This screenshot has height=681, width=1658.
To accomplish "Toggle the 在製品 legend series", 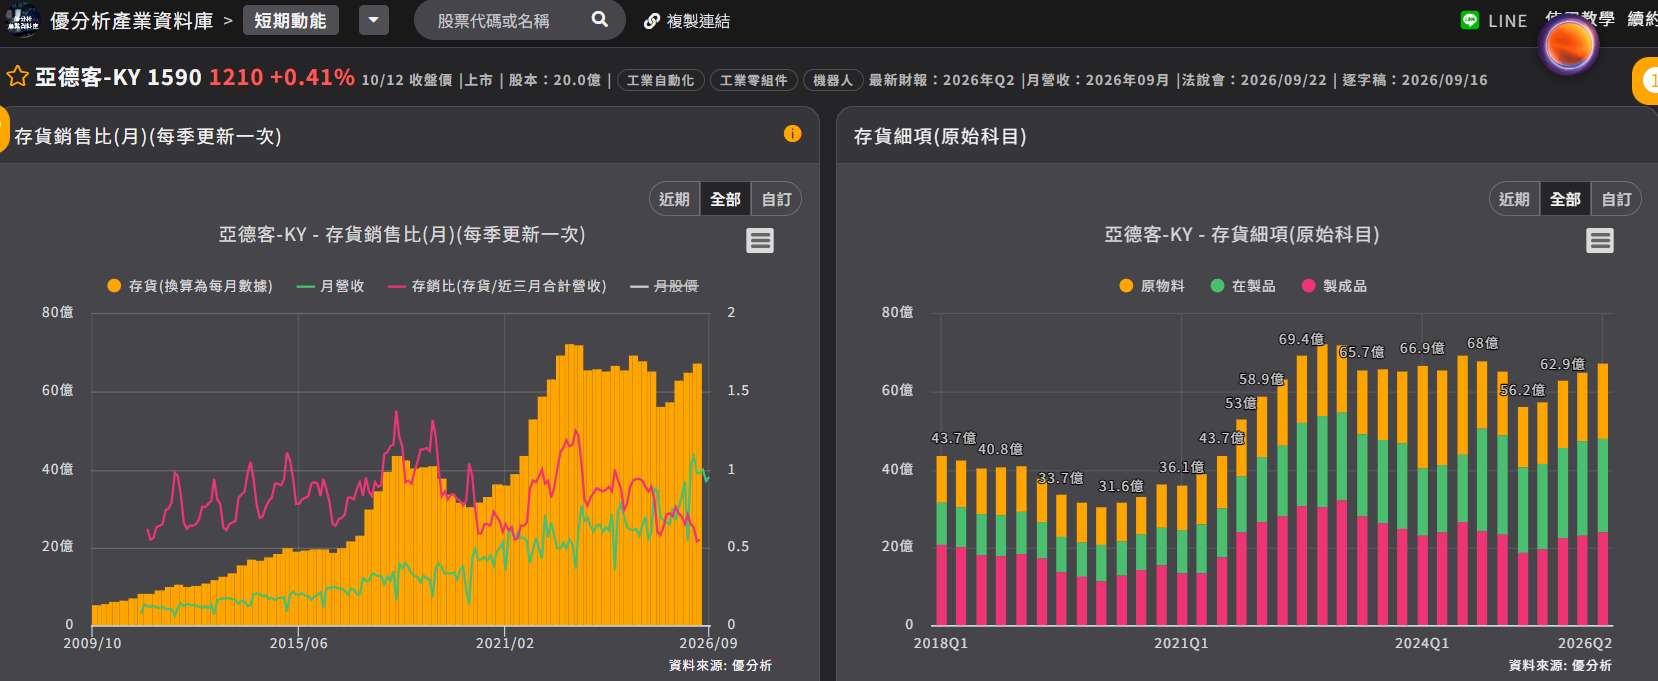I will (x=1243, y=286).
